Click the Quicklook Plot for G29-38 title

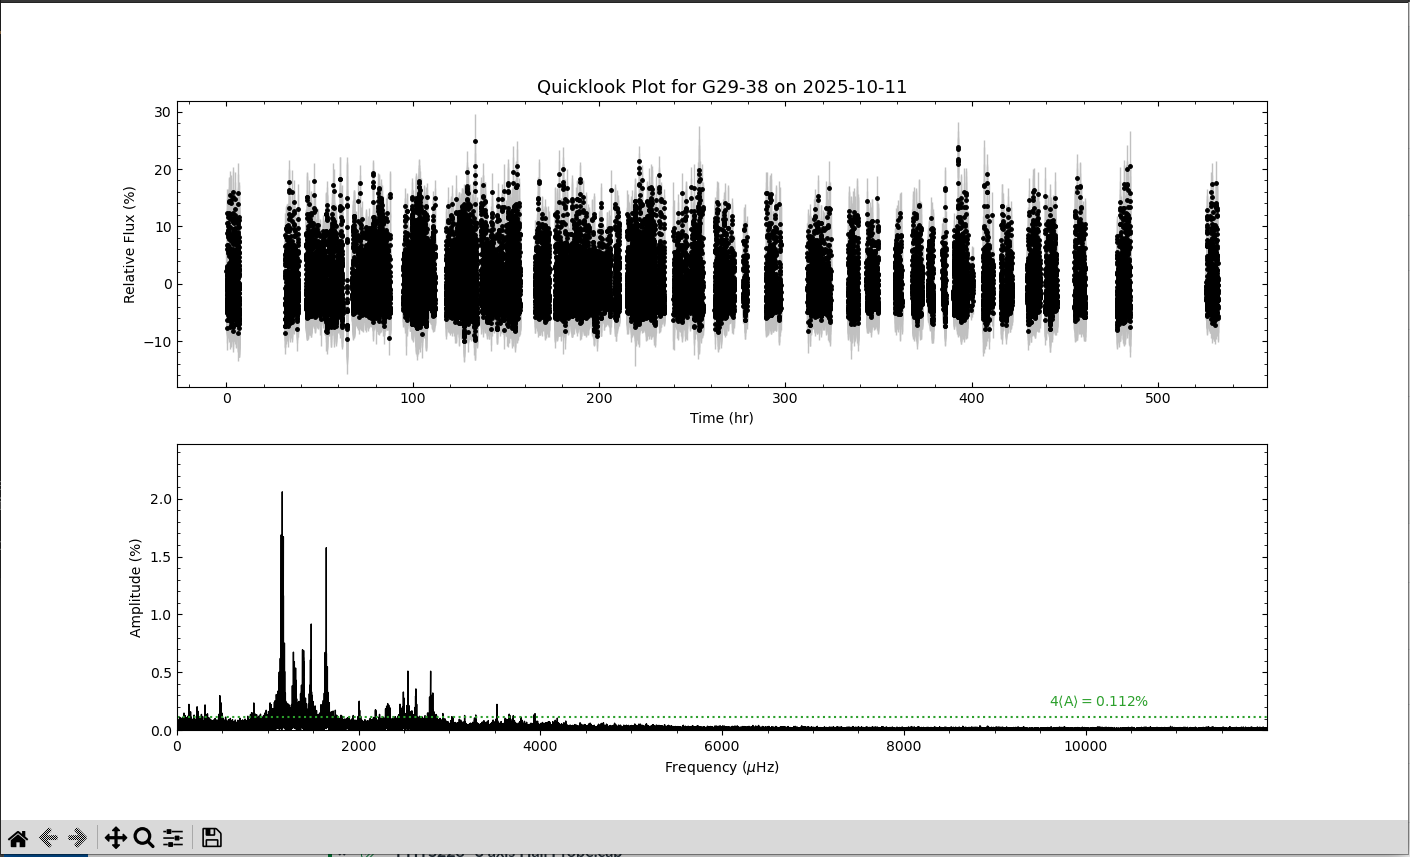pyautogui.click(x=721, y=87)
